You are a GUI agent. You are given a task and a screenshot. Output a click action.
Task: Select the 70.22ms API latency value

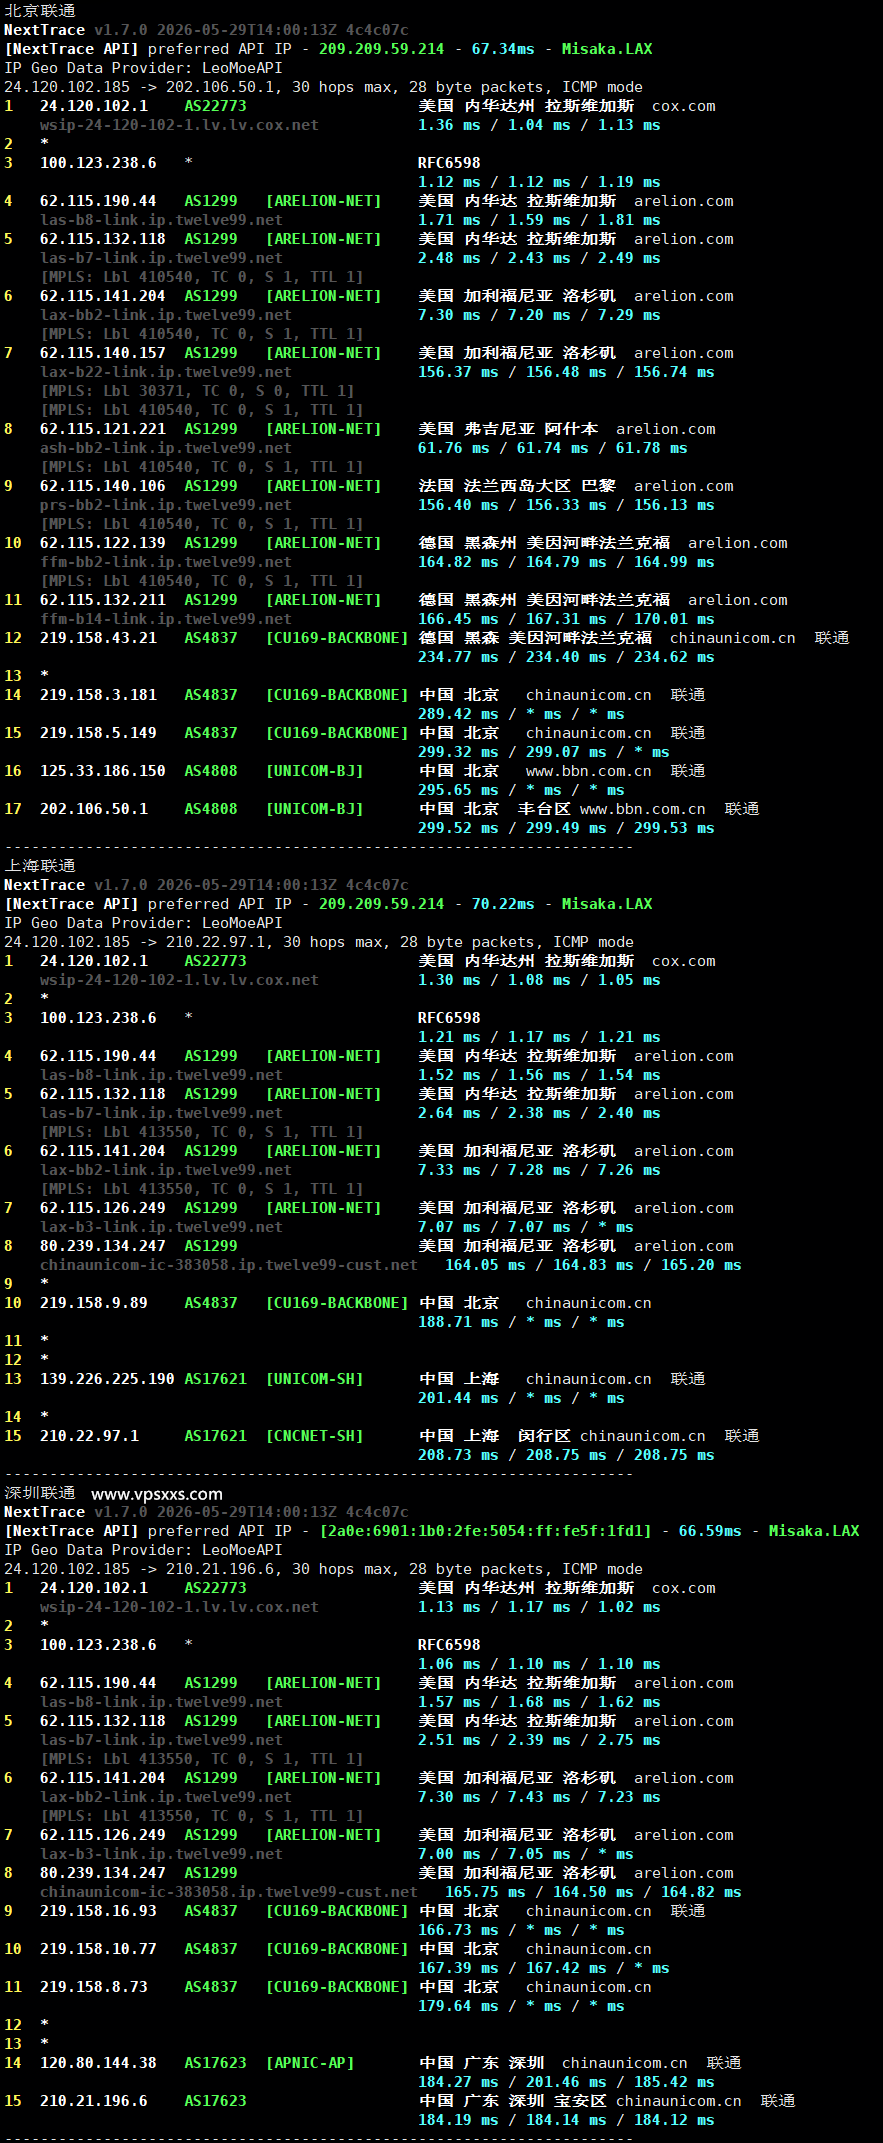click(x=503, y=904)
